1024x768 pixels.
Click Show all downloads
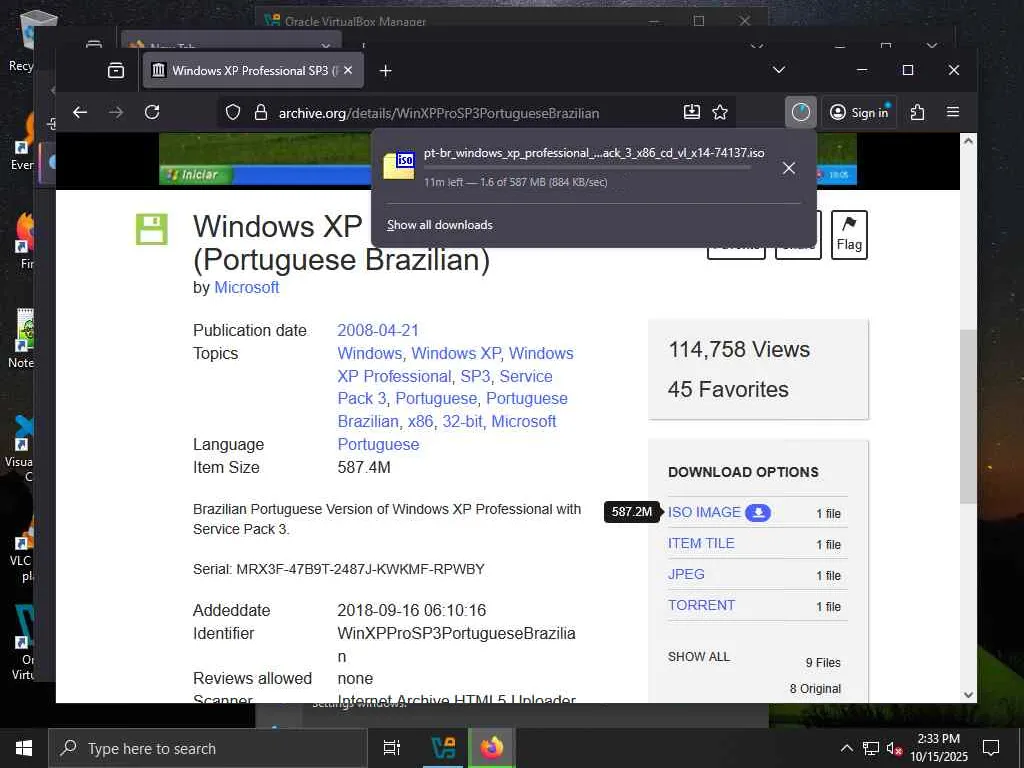pyautogui.click(x=440, y=225)
